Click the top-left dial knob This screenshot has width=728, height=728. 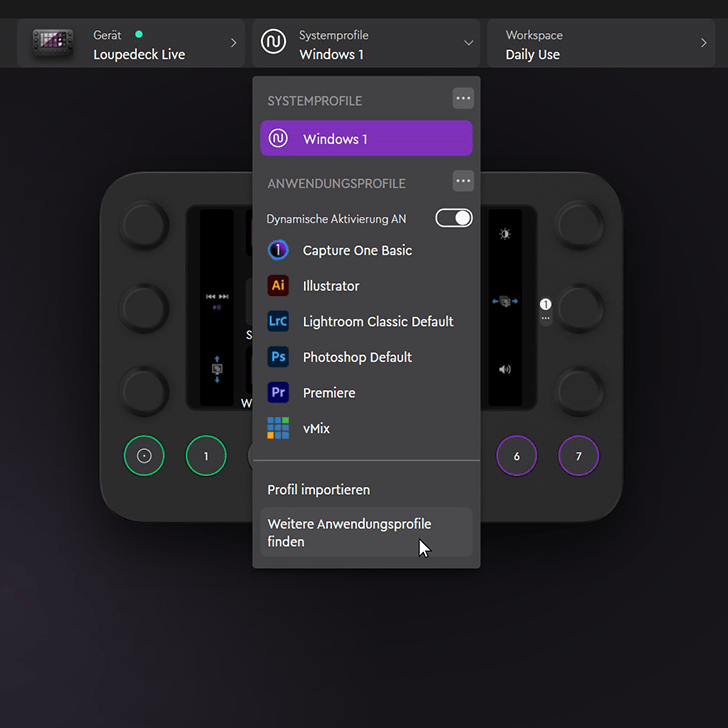[x=144, y=225]
